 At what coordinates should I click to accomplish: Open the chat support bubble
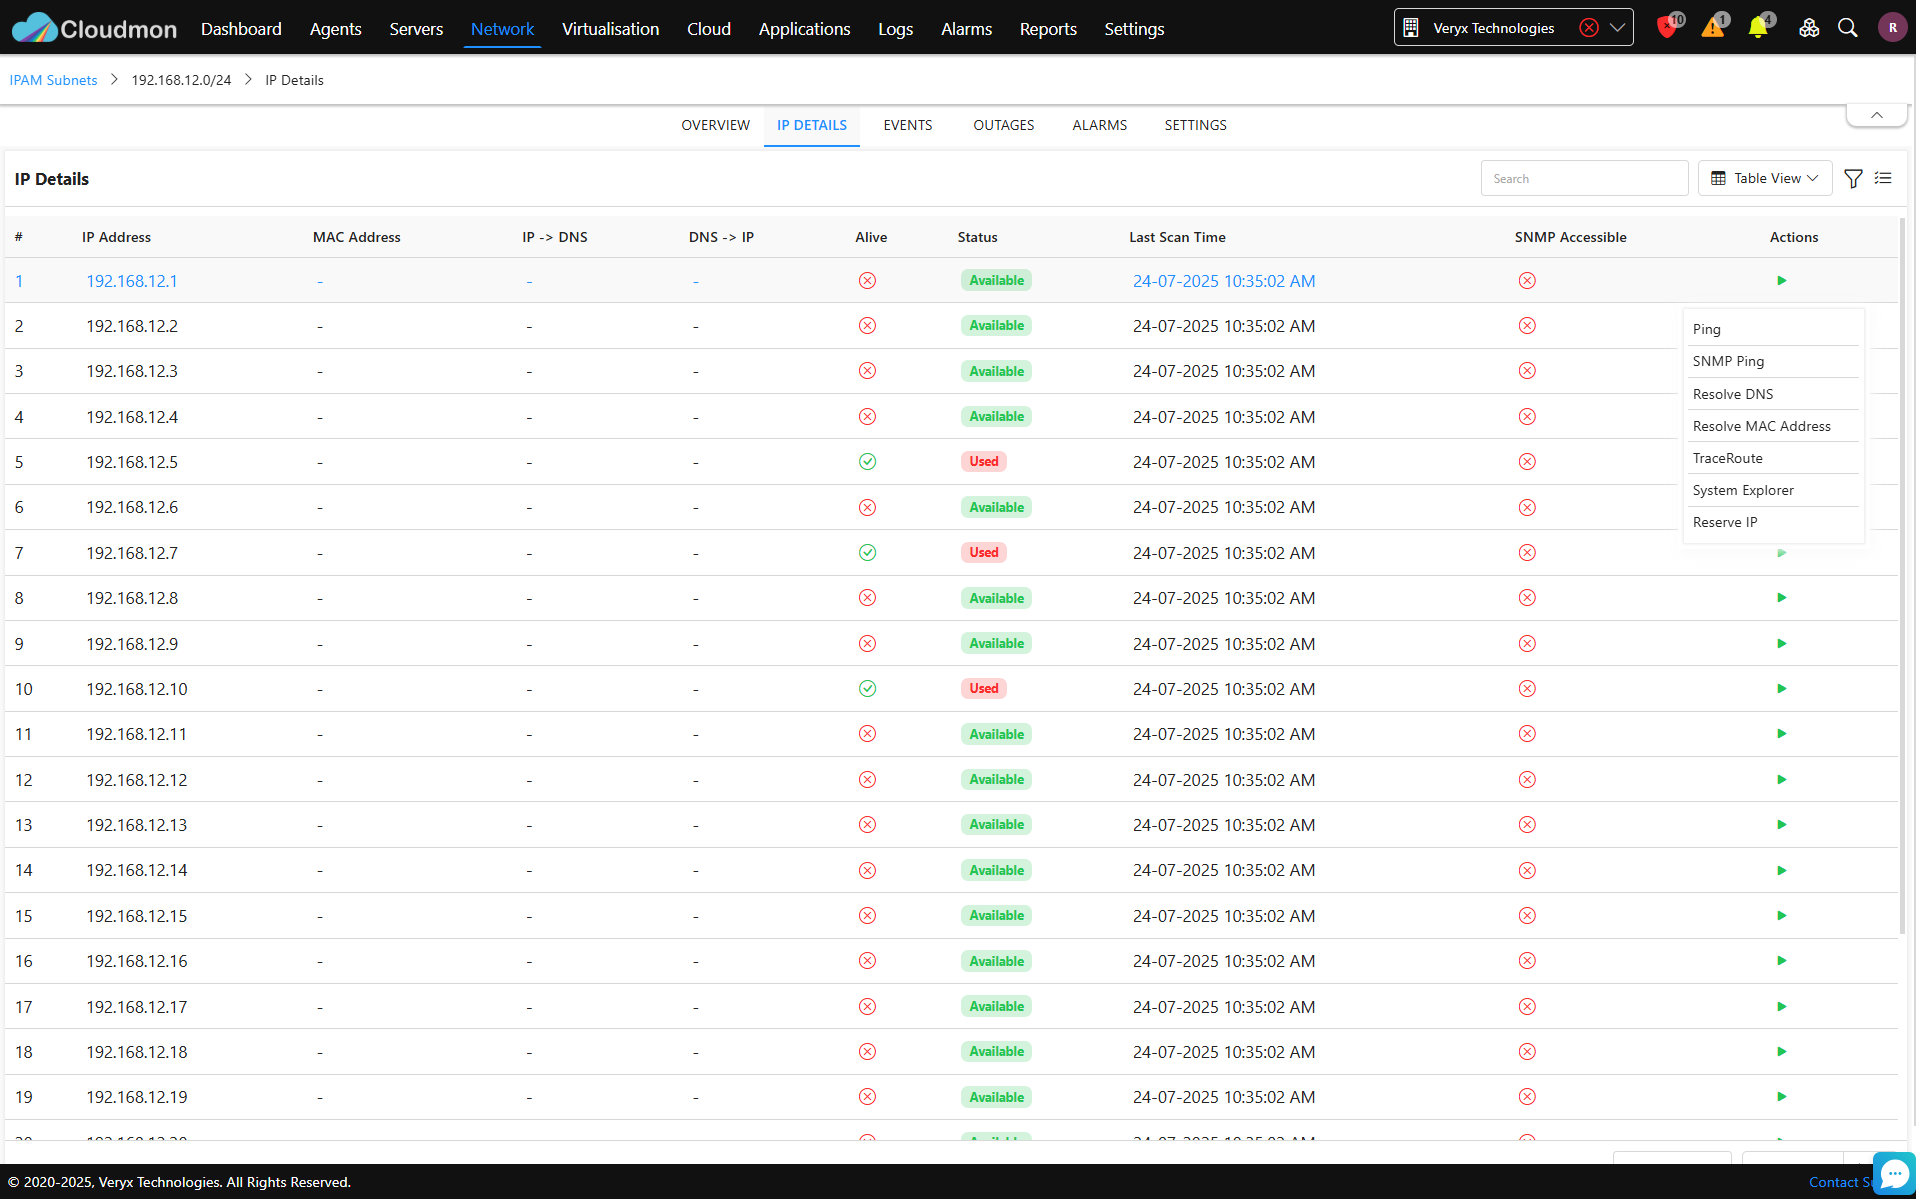tap(1894, 1174)
